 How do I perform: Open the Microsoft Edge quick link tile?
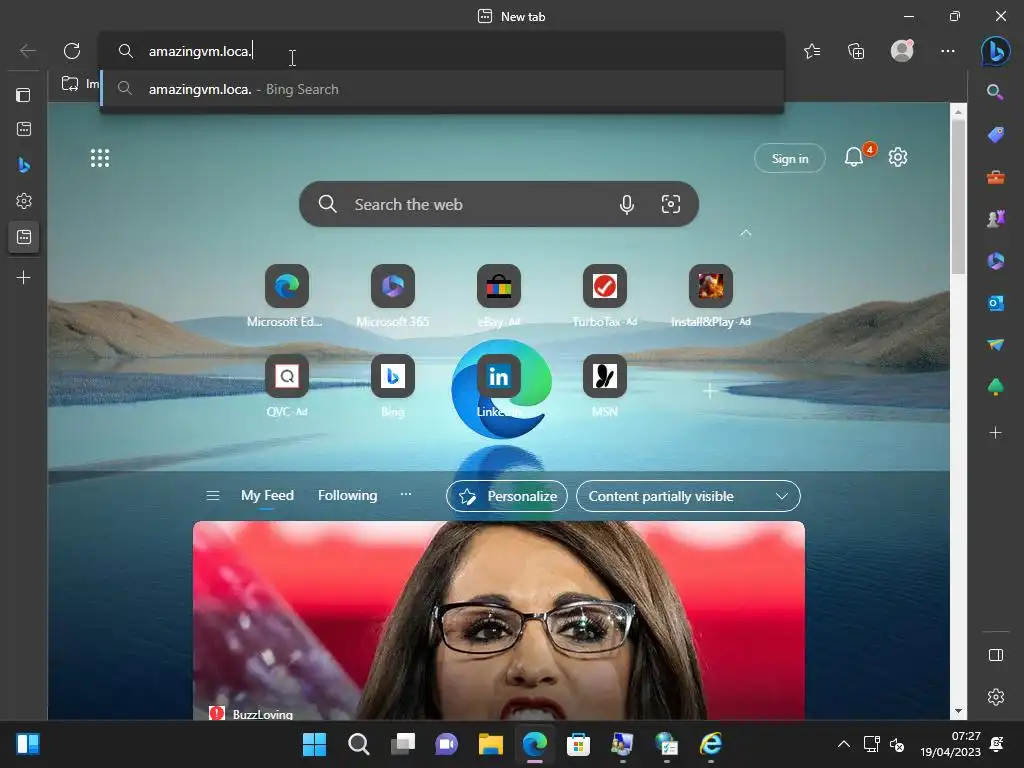tap(287, 286)
